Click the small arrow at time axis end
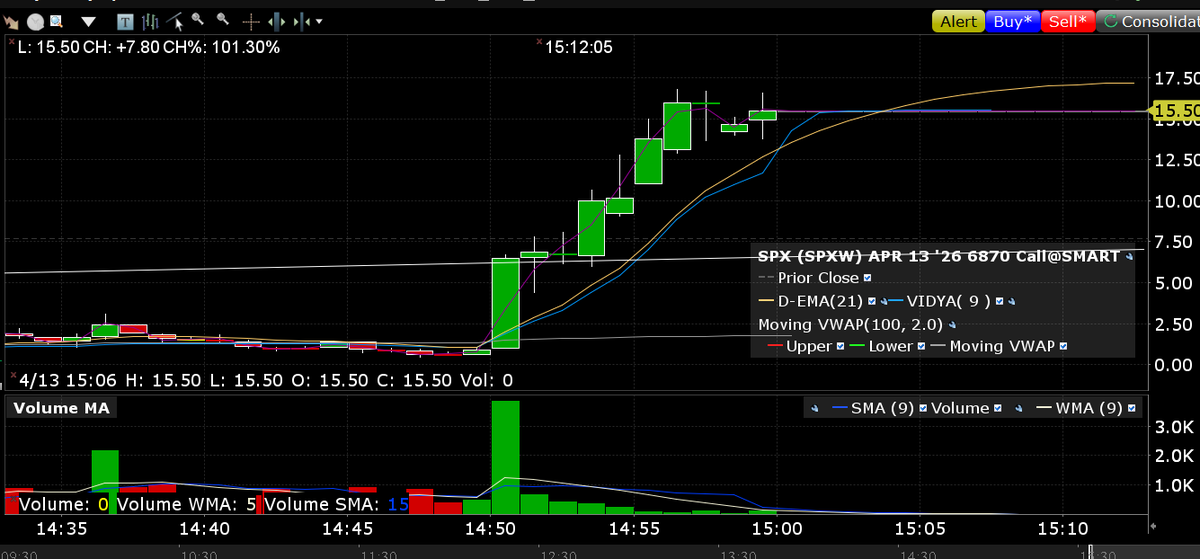1200x559 pixels. coord(1152,525)
